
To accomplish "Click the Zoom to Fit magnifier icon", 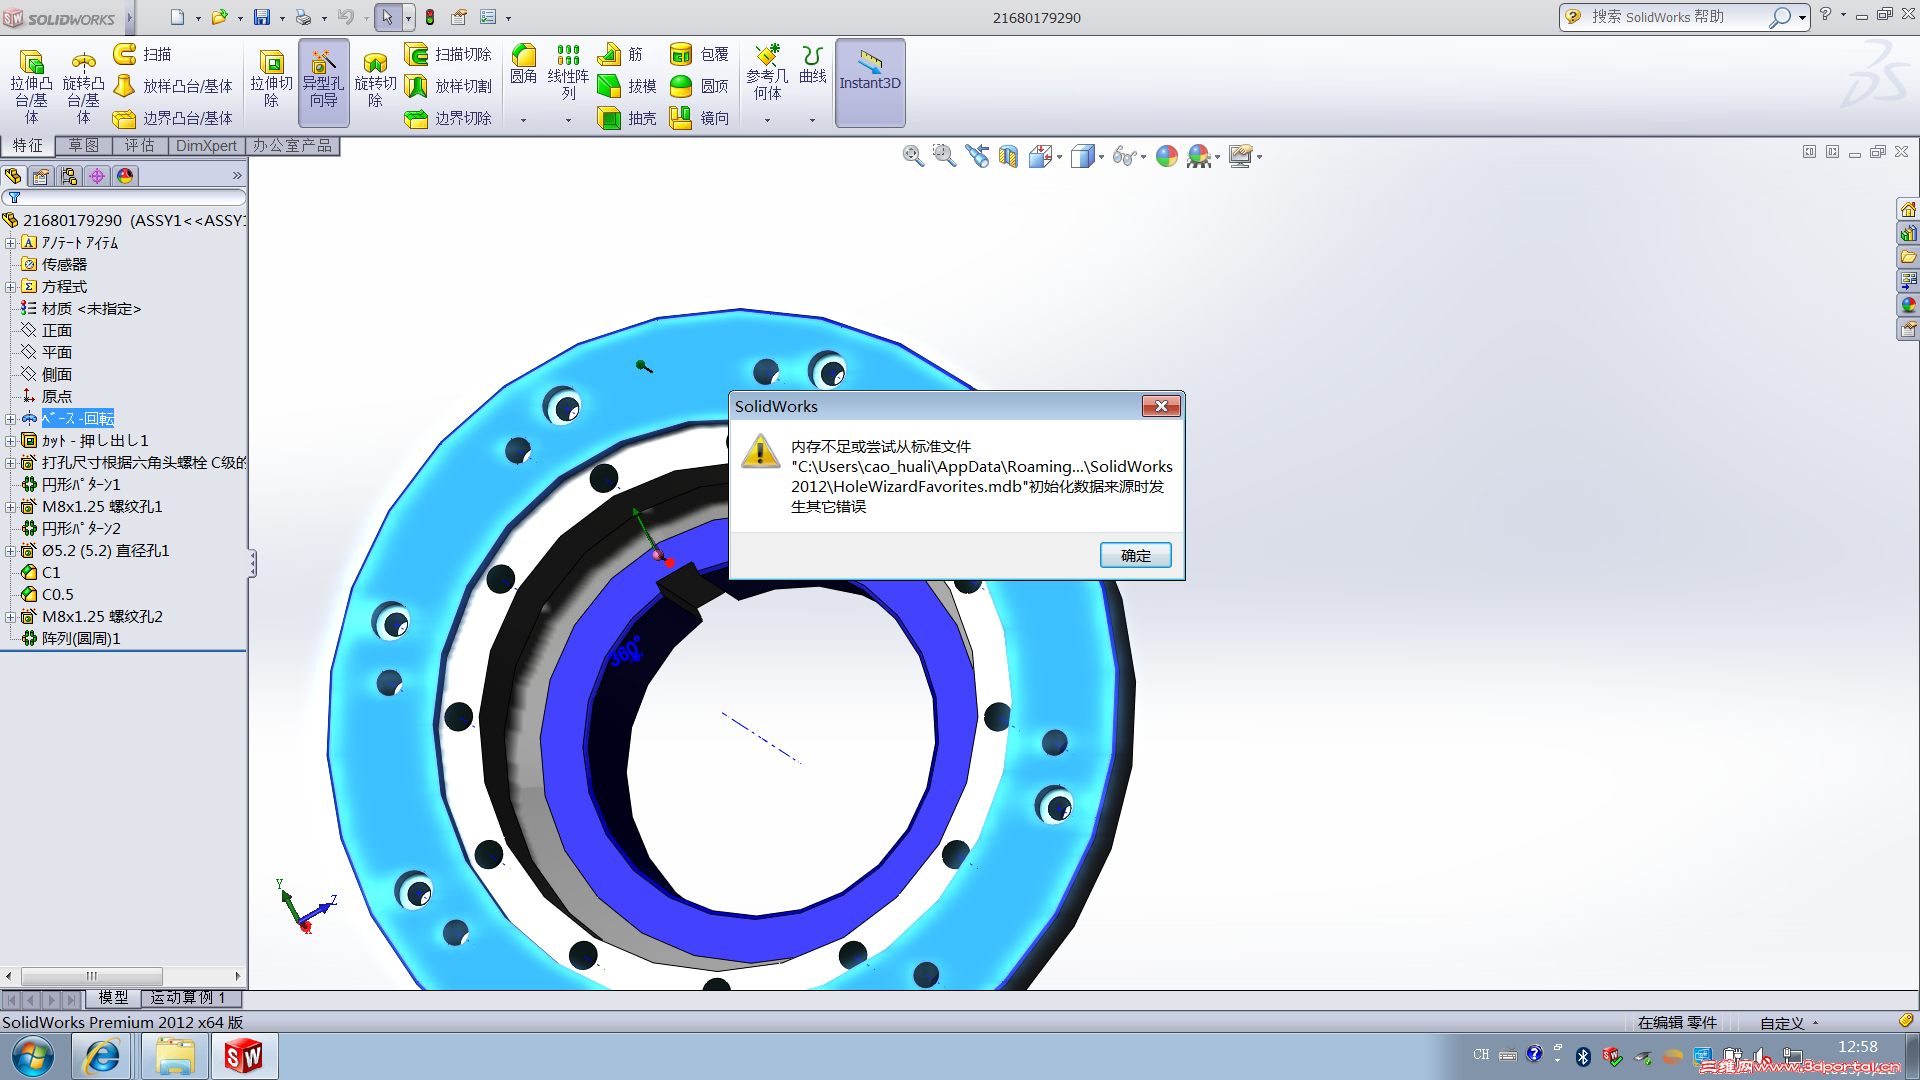I will [912, 156].
